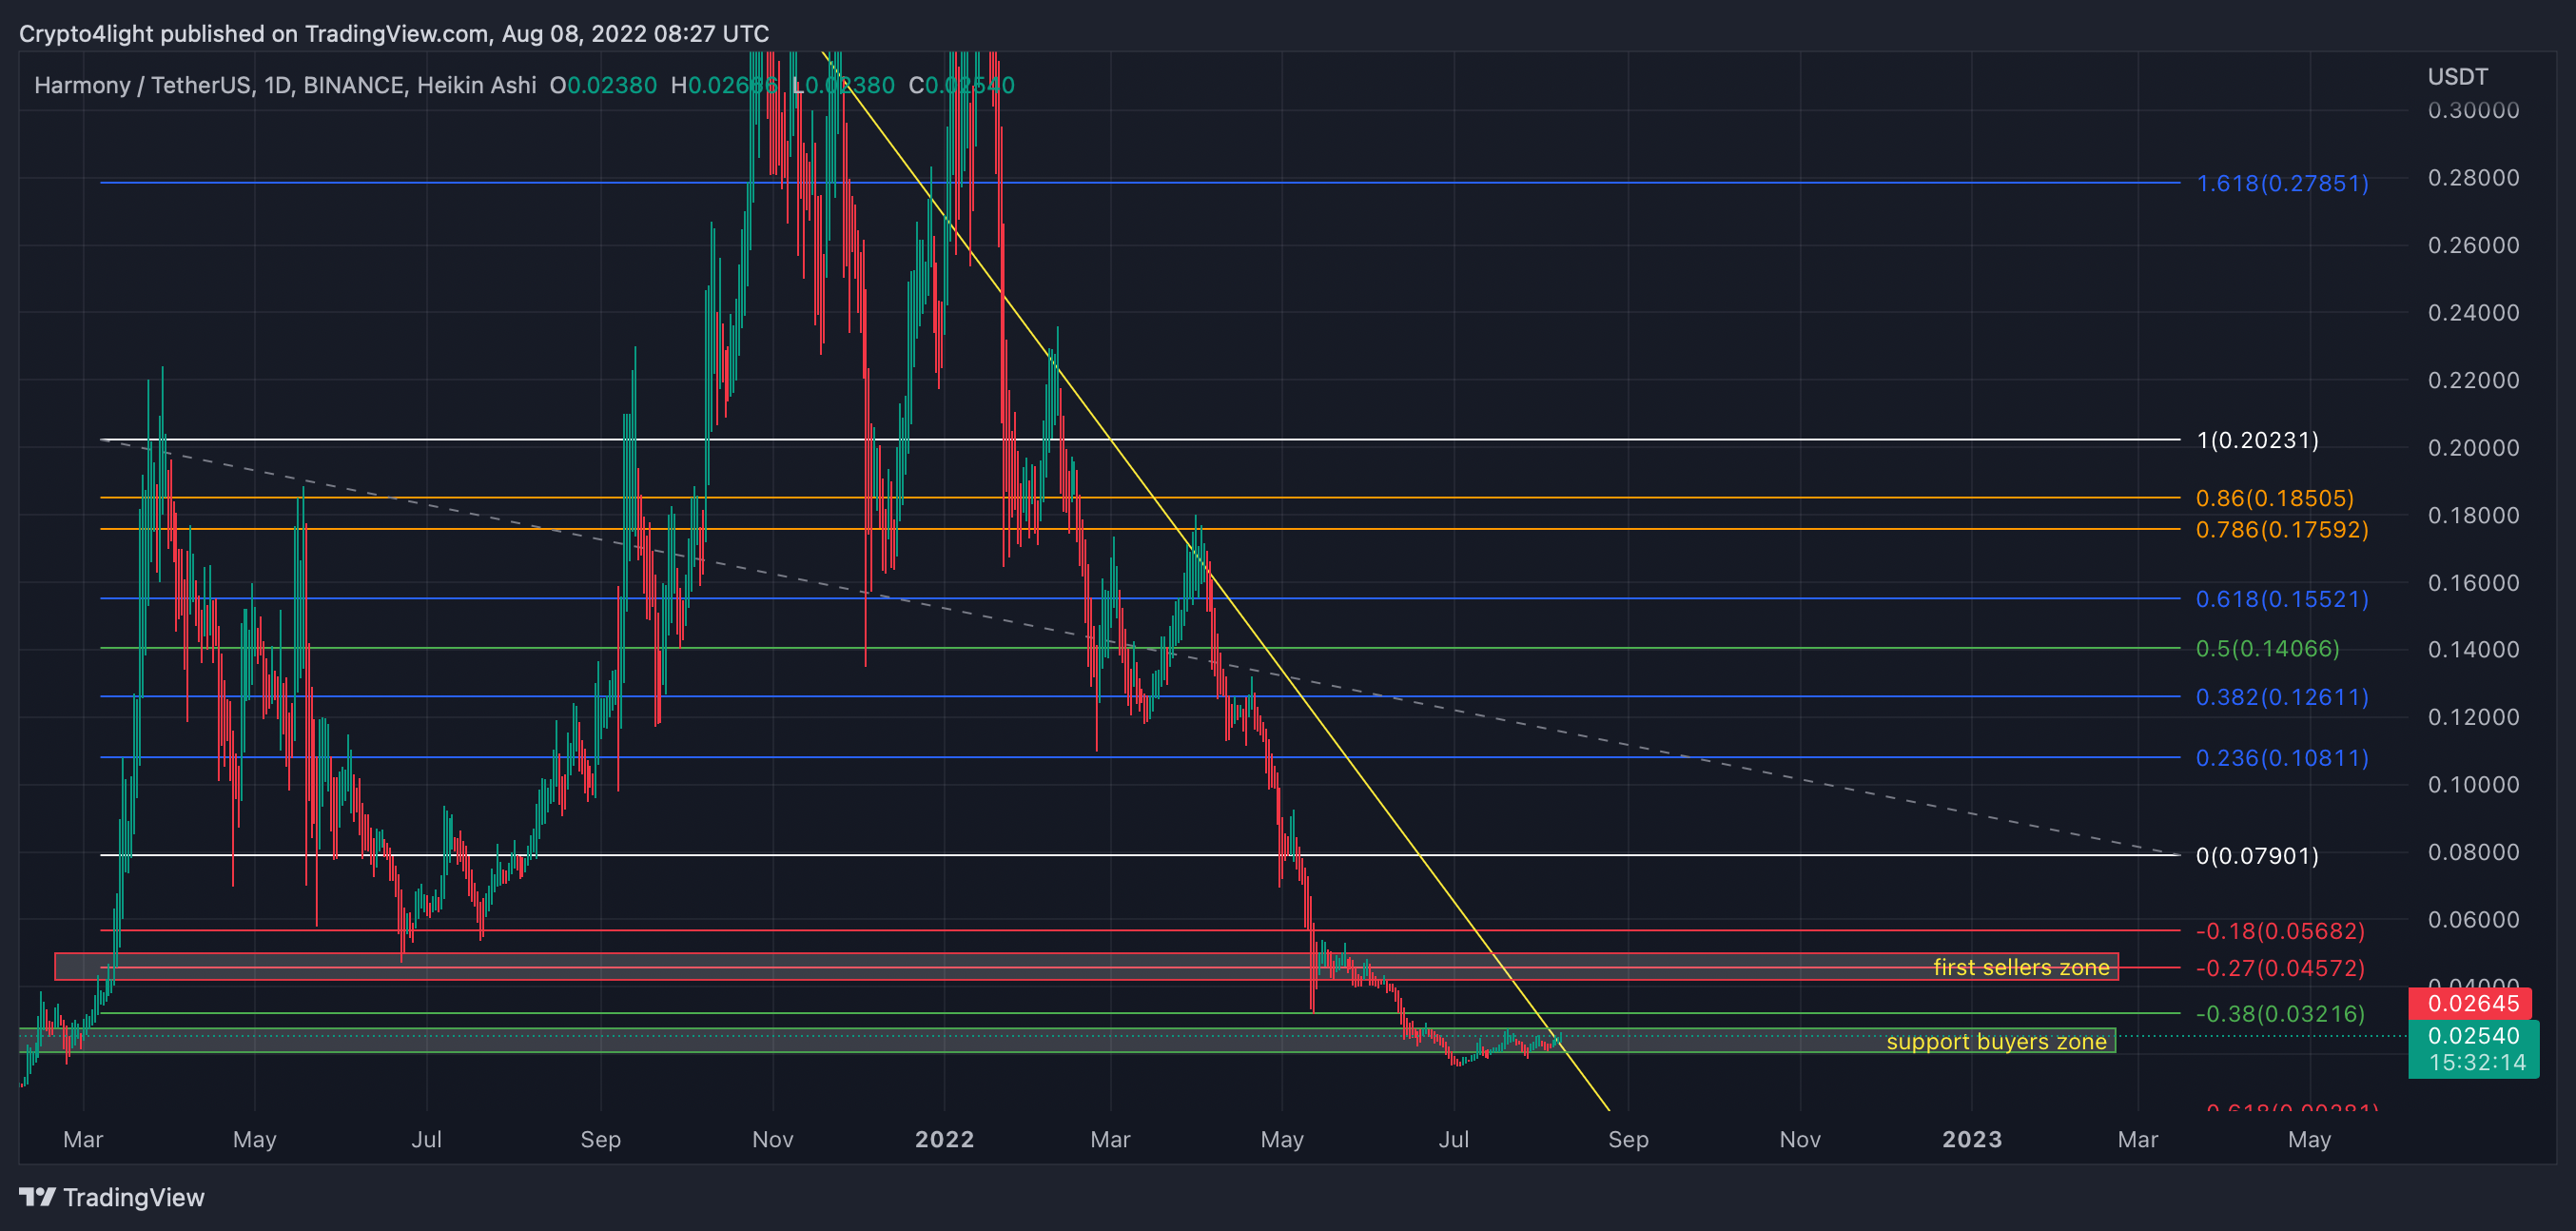The image size is (2576, 1231).
Task: Click the TradingView wordmark text
Action: click(134, 1197)
